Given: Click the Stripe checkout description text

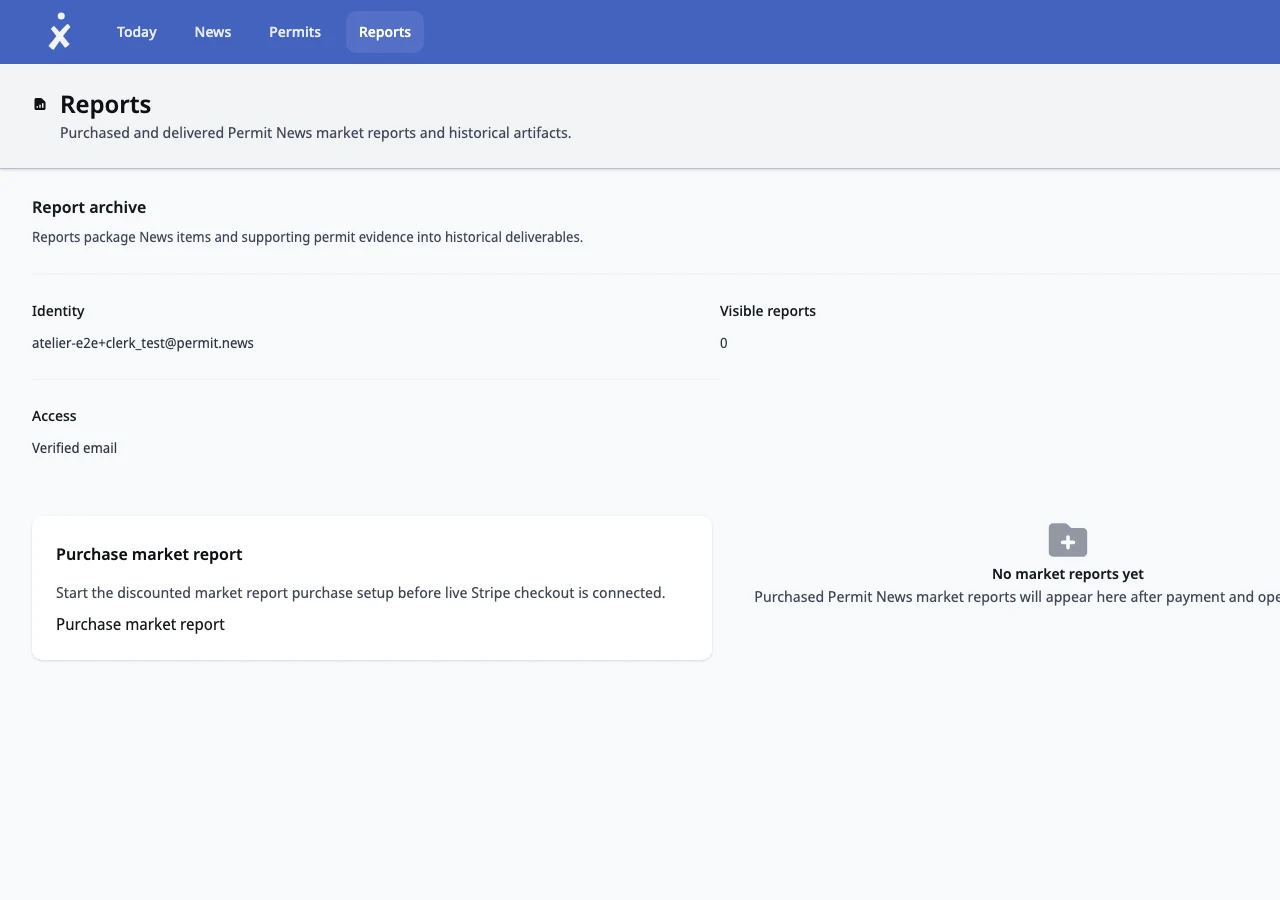Looking at the screenshot, I should (360, 593).
